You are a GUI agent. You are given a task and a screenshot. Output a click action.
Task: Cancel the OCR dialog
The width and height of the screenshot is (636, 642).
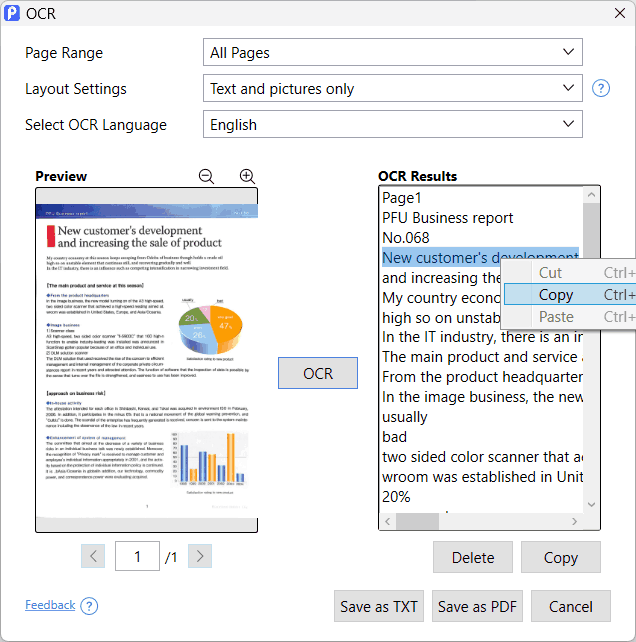click(571, 606)
